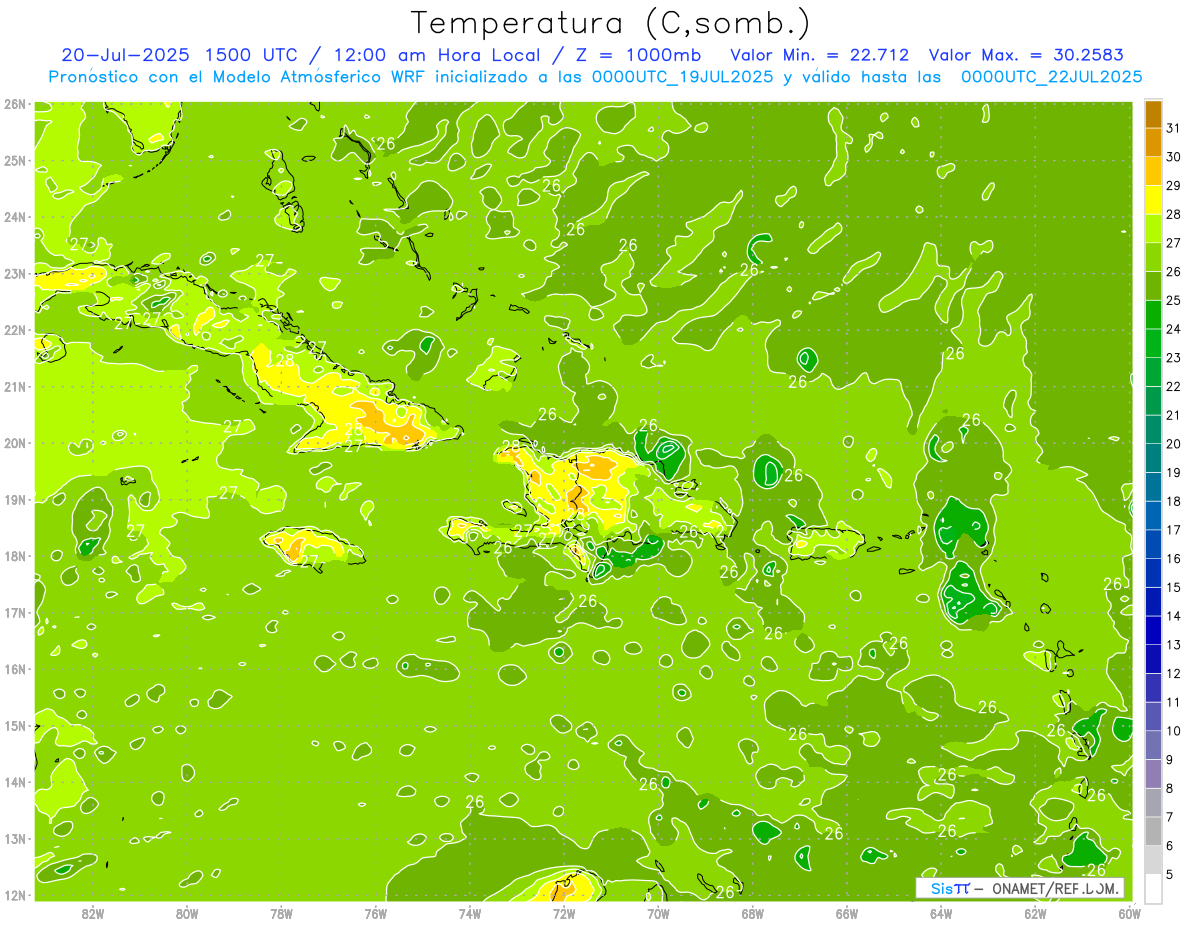Click the legend value 20
Image resolution: width=1200 pixels, height=927 pixels.
pos(1173,443)
